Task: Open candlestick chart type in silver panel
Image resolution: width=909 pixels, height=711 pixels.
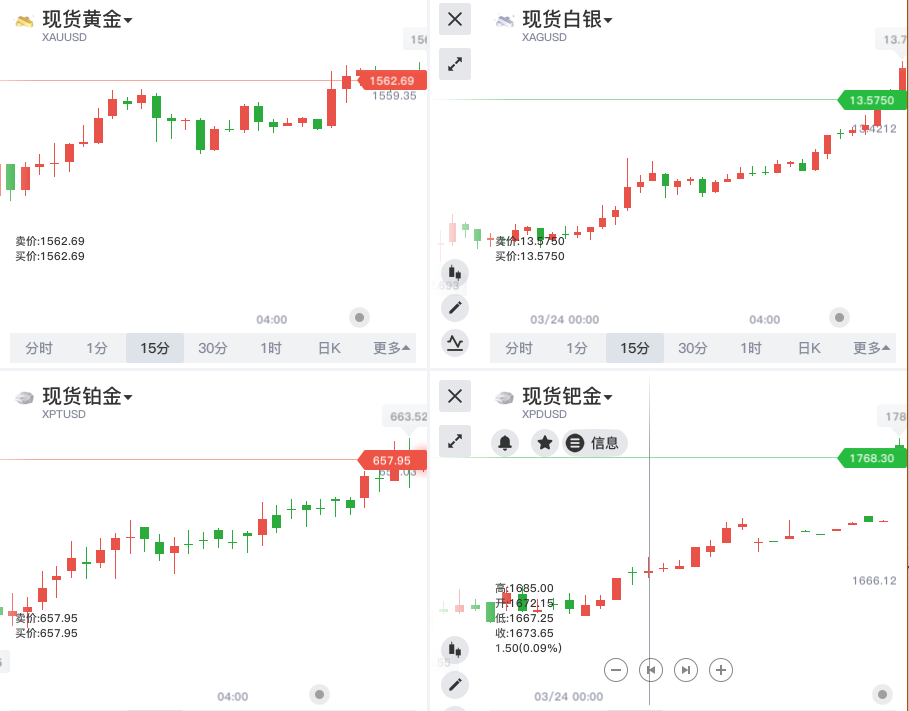Action: pyautogui.click(x=455, y=272)
